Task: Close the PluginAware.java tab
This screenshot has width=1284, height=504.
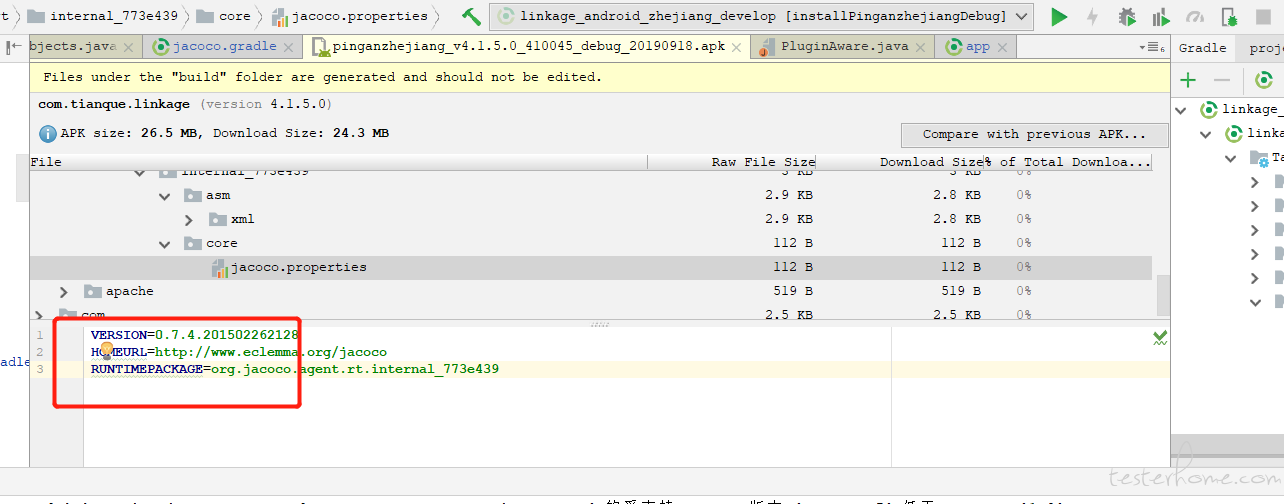Action: [x=921, y=47]
